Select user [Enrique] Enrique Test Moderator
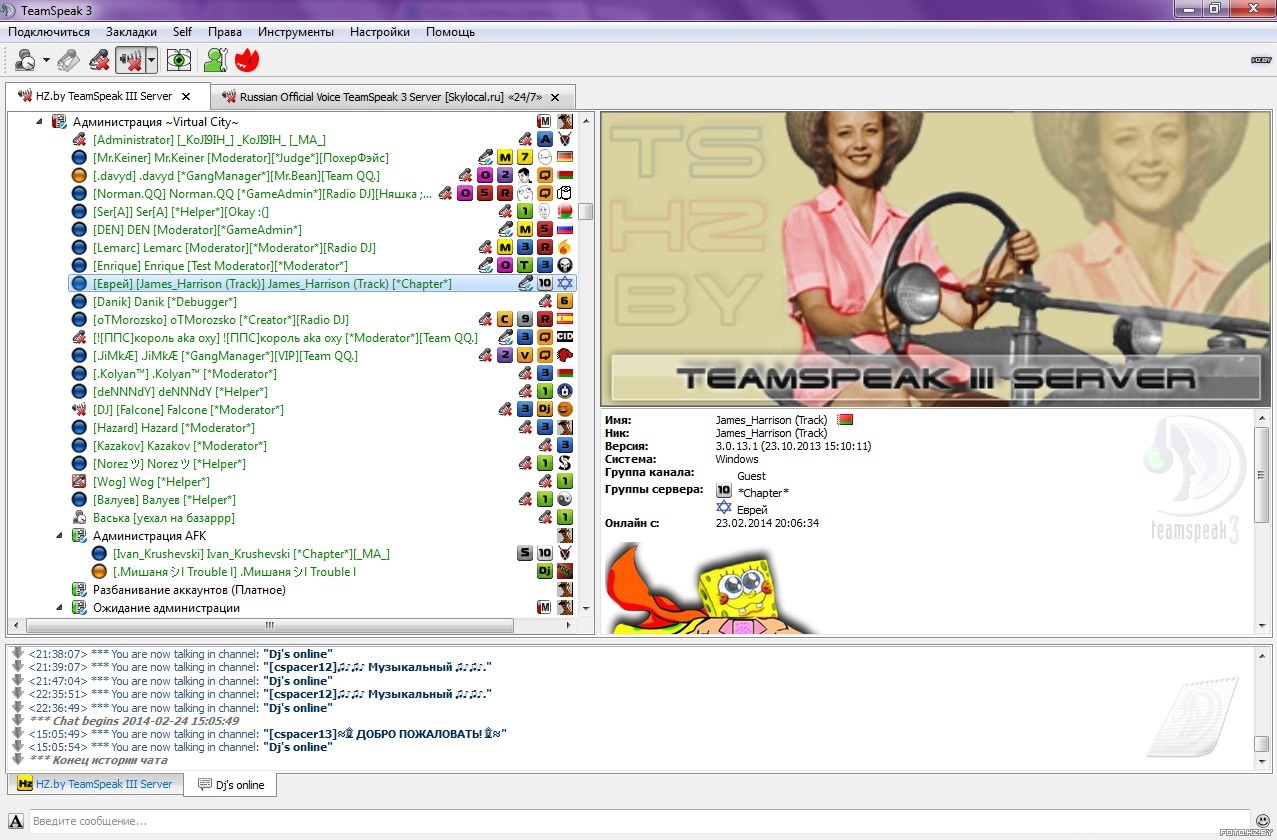This screenshot has height=840, width=1277. 220,266
